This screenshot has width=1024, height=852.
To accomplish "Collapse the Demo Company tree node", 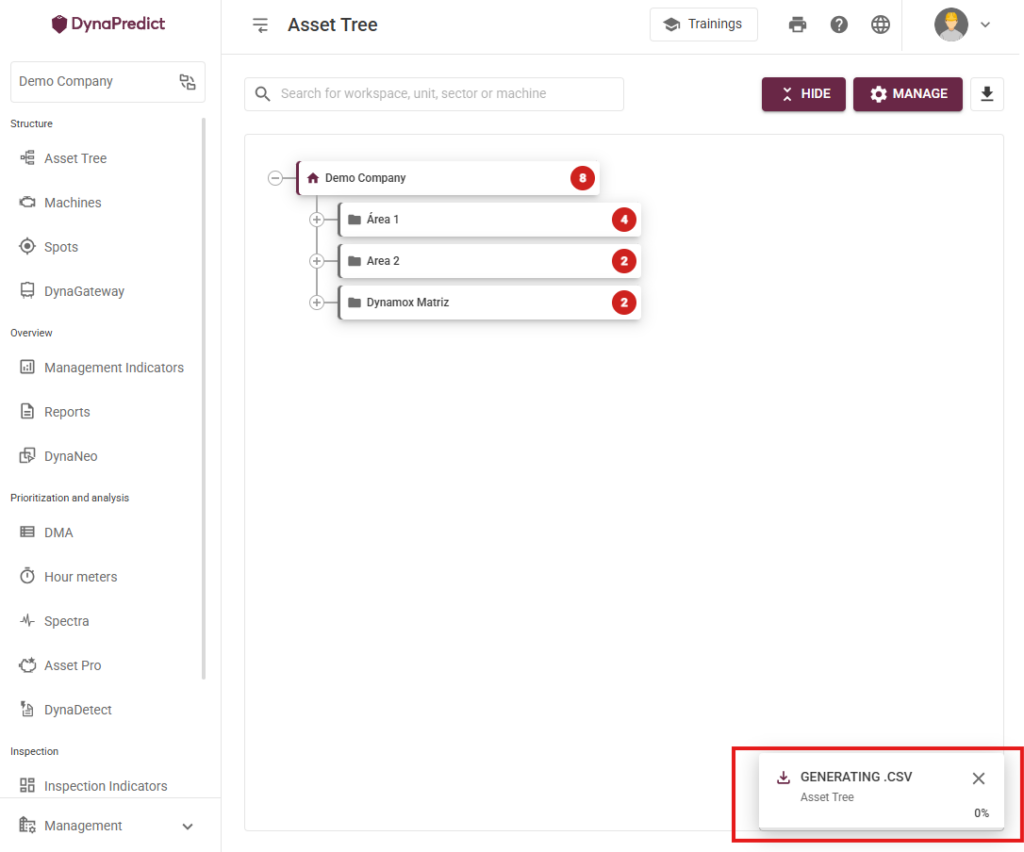I will (x=275, y=178).
